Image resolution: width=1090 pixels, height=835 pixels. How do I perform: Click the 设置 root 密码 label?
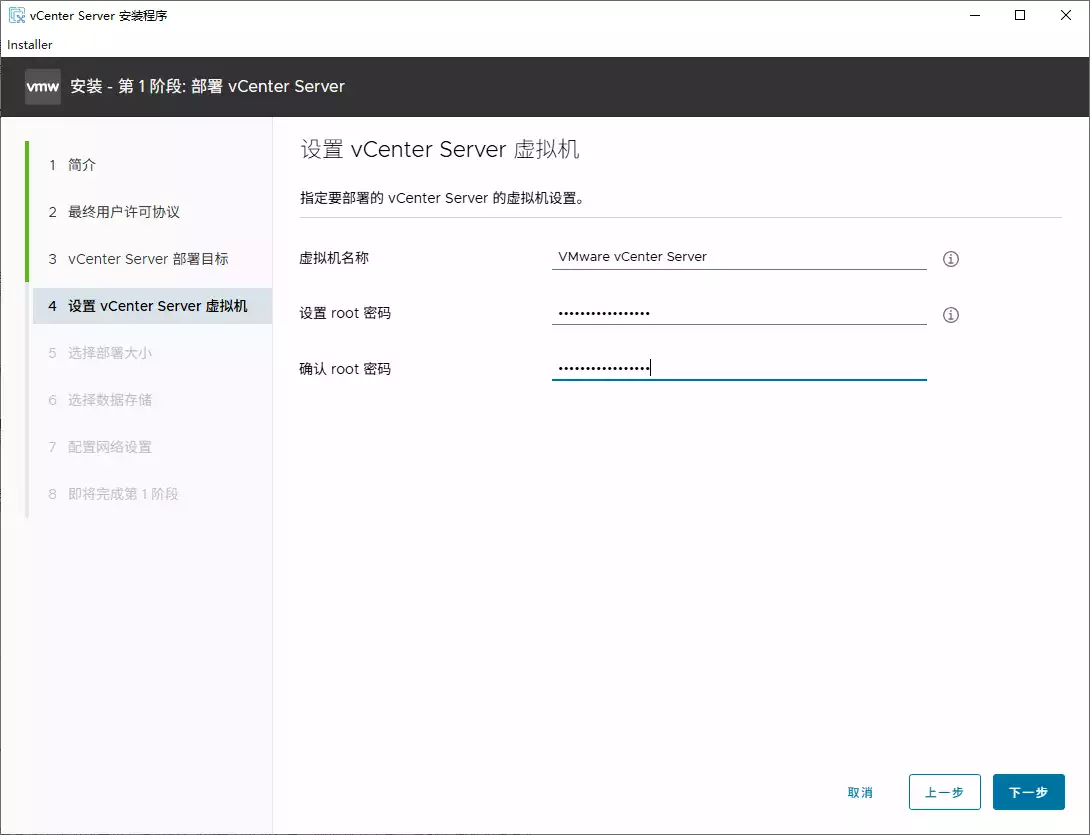click(345, 314)
